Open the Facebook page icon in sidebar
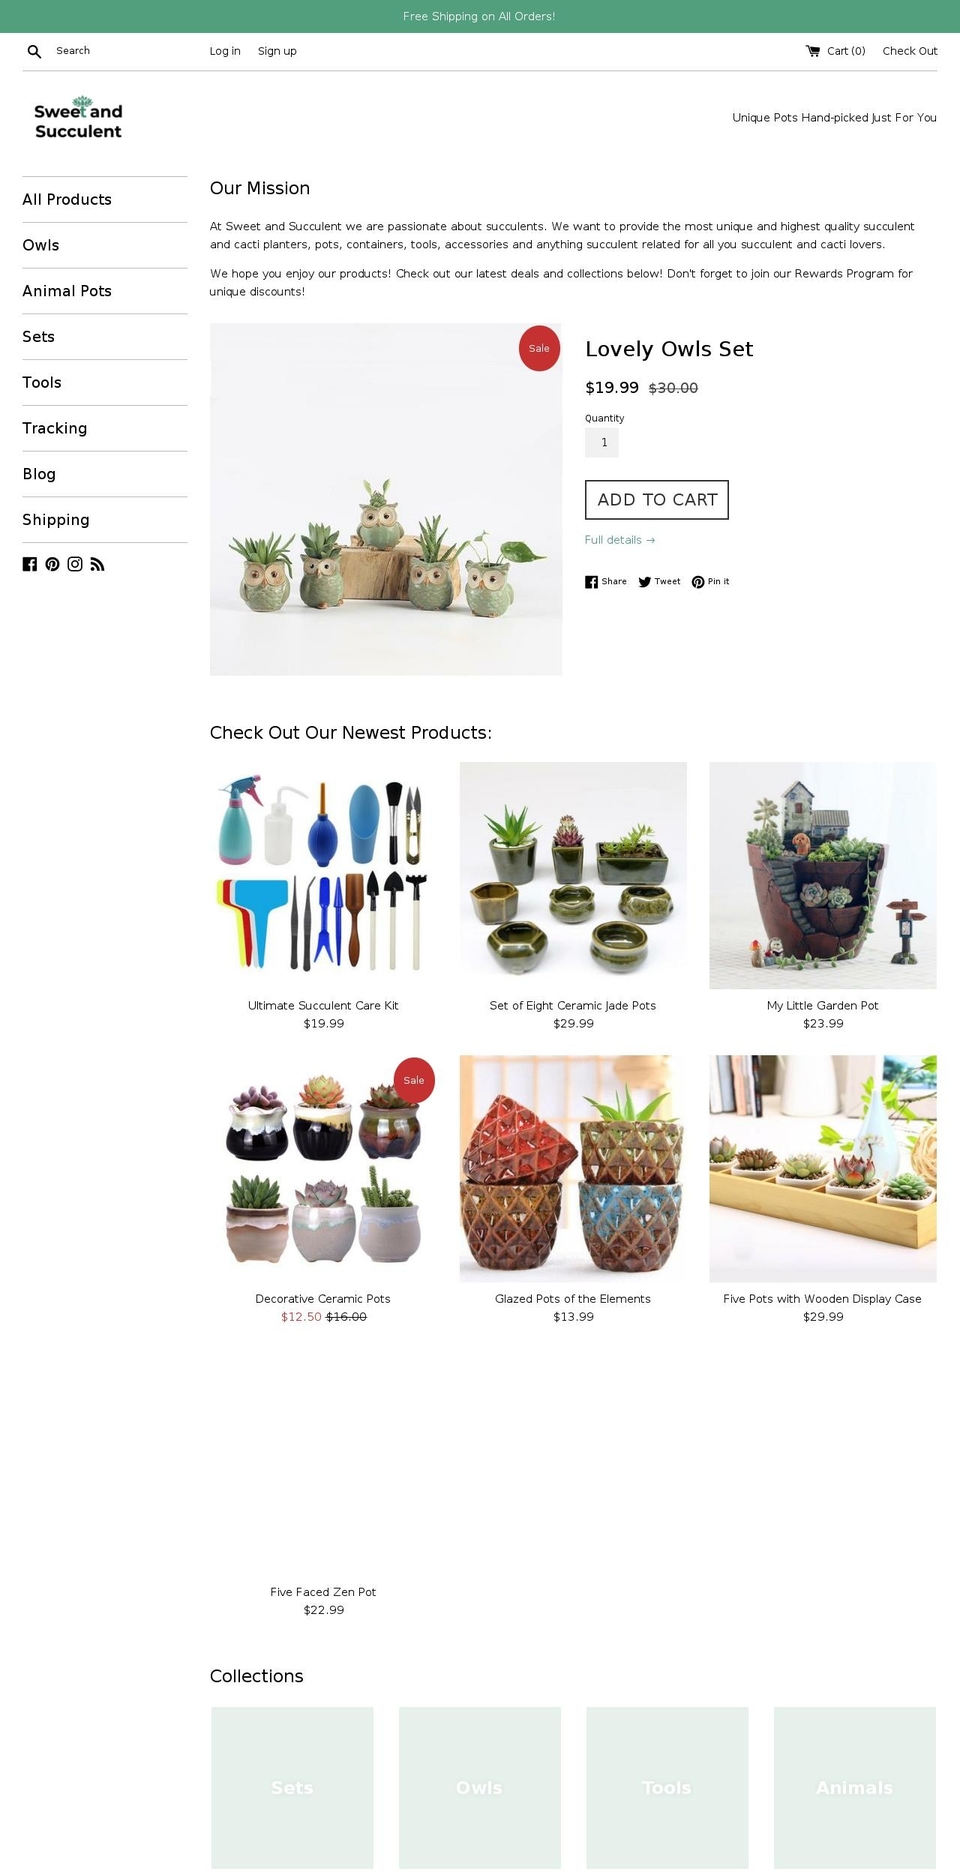This screenshot has height=1875, width=960. click(30, 564)
